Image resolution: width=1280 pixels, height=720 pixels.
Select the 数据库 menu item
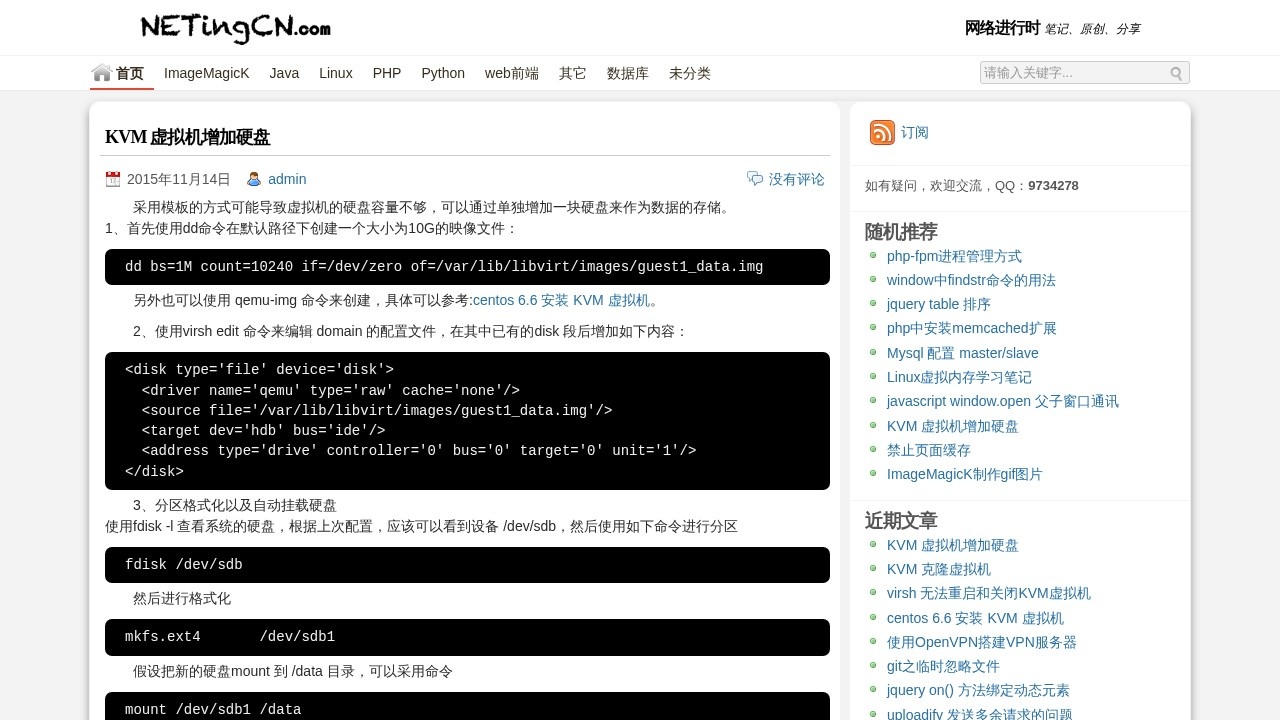628,72
